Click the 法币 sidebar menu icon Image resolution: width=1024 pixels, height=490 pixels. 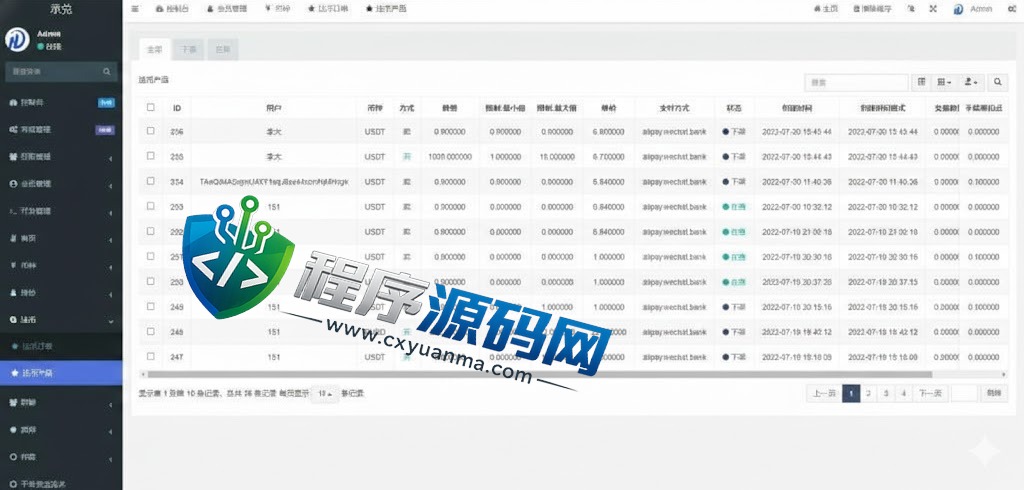13,320
